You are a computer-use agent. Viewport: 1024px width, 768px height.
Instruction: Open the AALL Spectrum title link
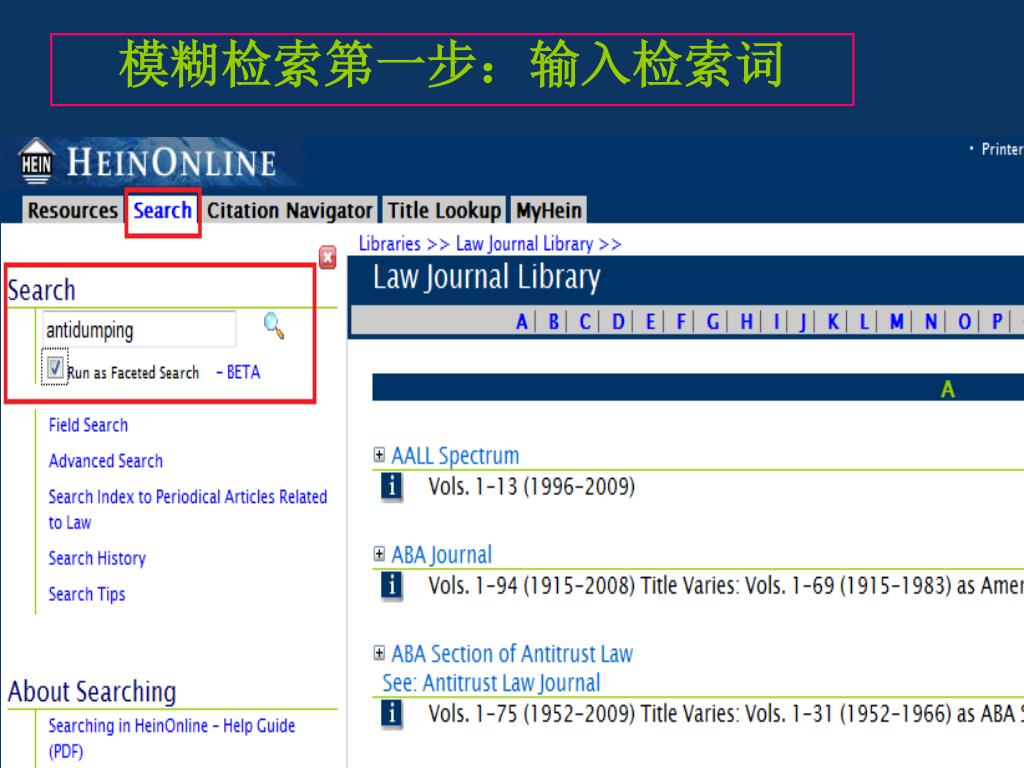click(x=455, y=455)
